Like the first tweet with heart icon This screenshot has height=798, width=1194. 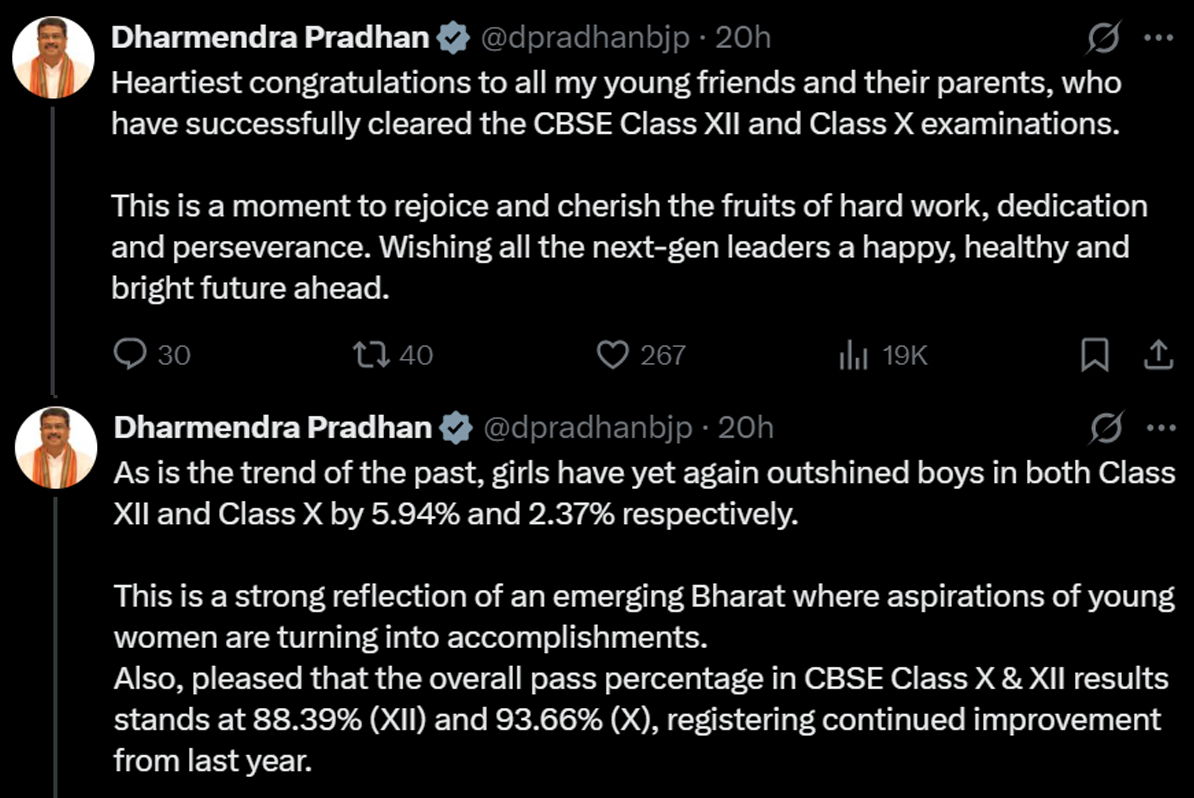click(x=612, y=355)
